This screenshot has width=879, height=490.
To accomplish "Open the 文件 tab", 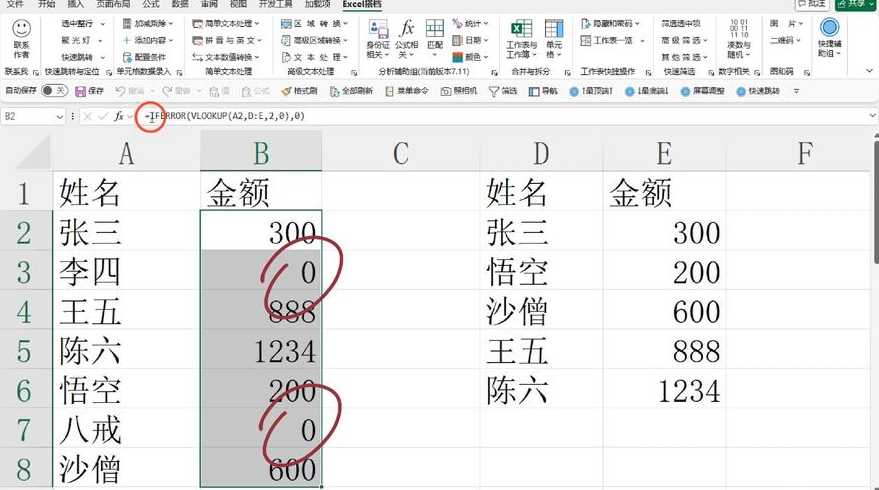I will click(x=15, y=4).
